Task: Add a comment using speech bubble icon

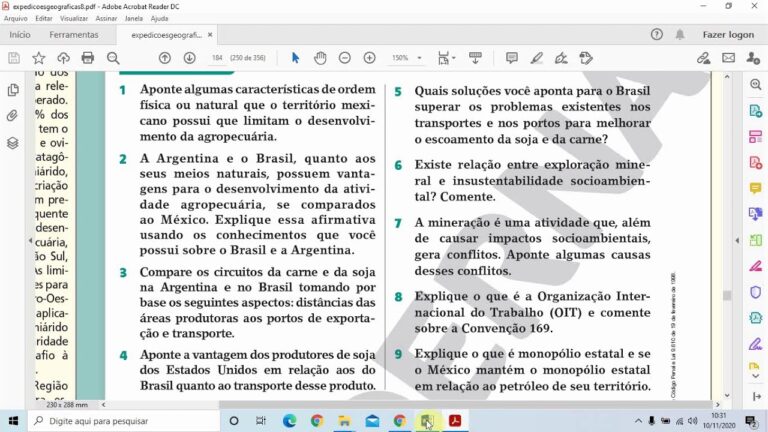Action: point(512,58)
